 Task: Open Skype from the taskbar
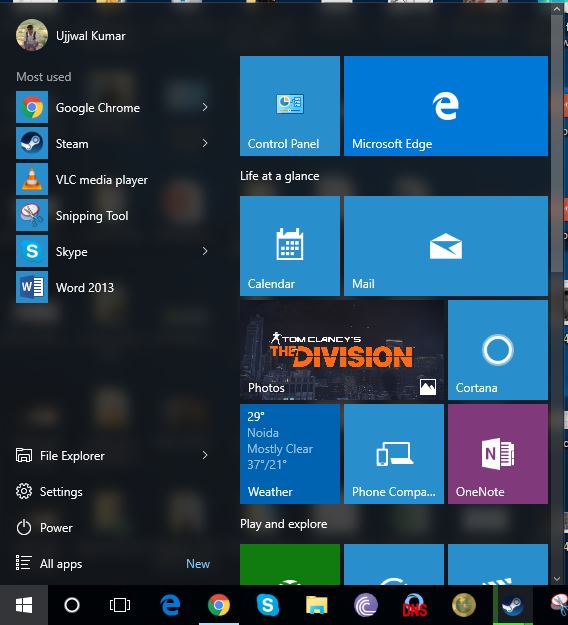(267, 605)
